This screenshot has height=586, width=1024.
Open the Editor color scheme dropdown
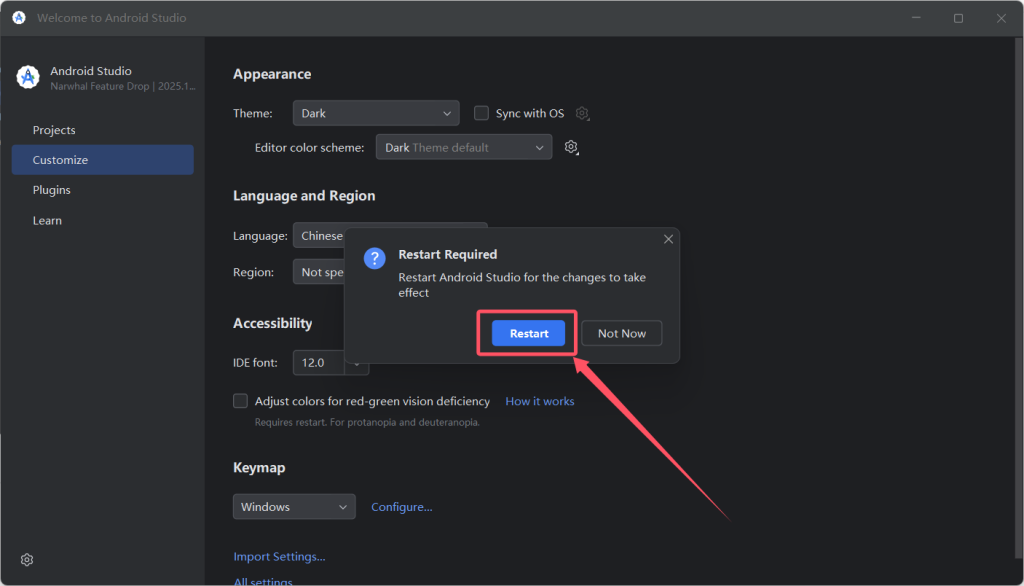(x=464, y=147)
